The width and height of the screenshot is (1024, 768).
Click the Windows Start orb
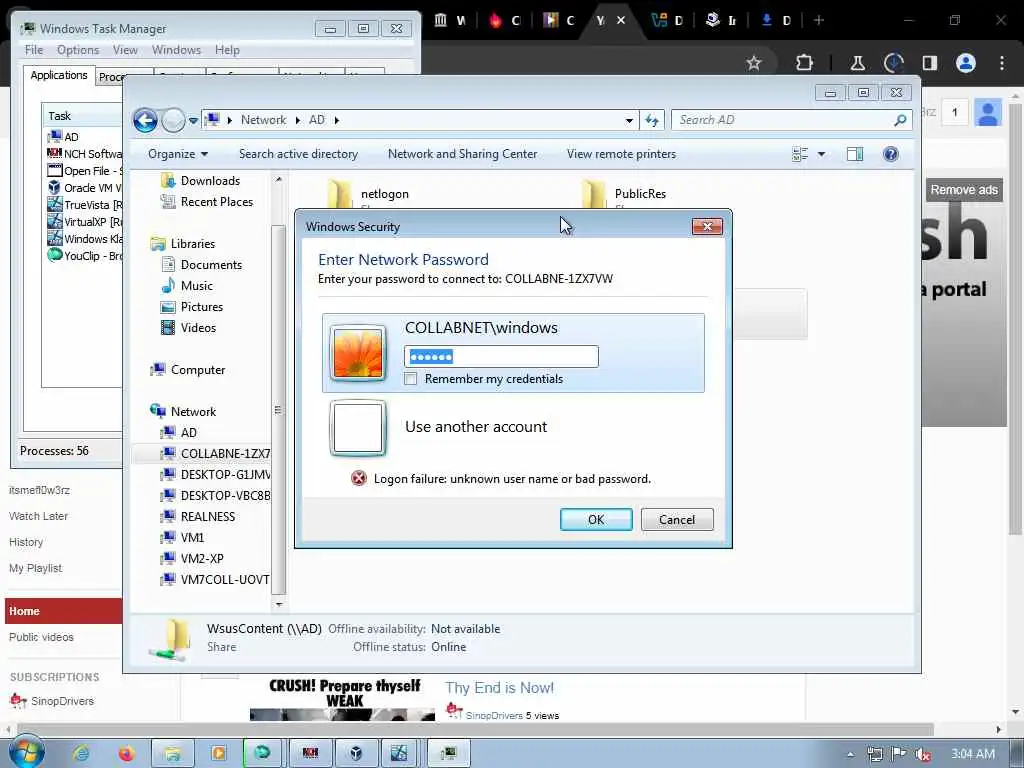point(26,753)
